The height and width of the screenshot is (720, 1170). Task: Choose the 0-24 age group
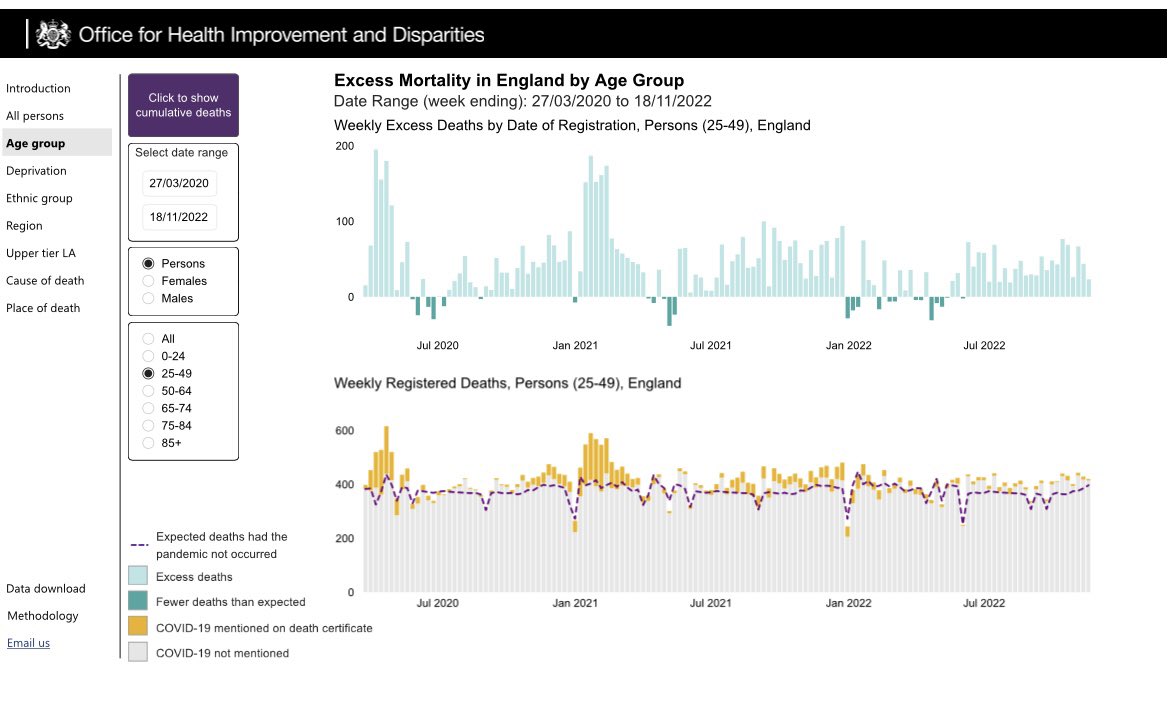tap(148, 356)
